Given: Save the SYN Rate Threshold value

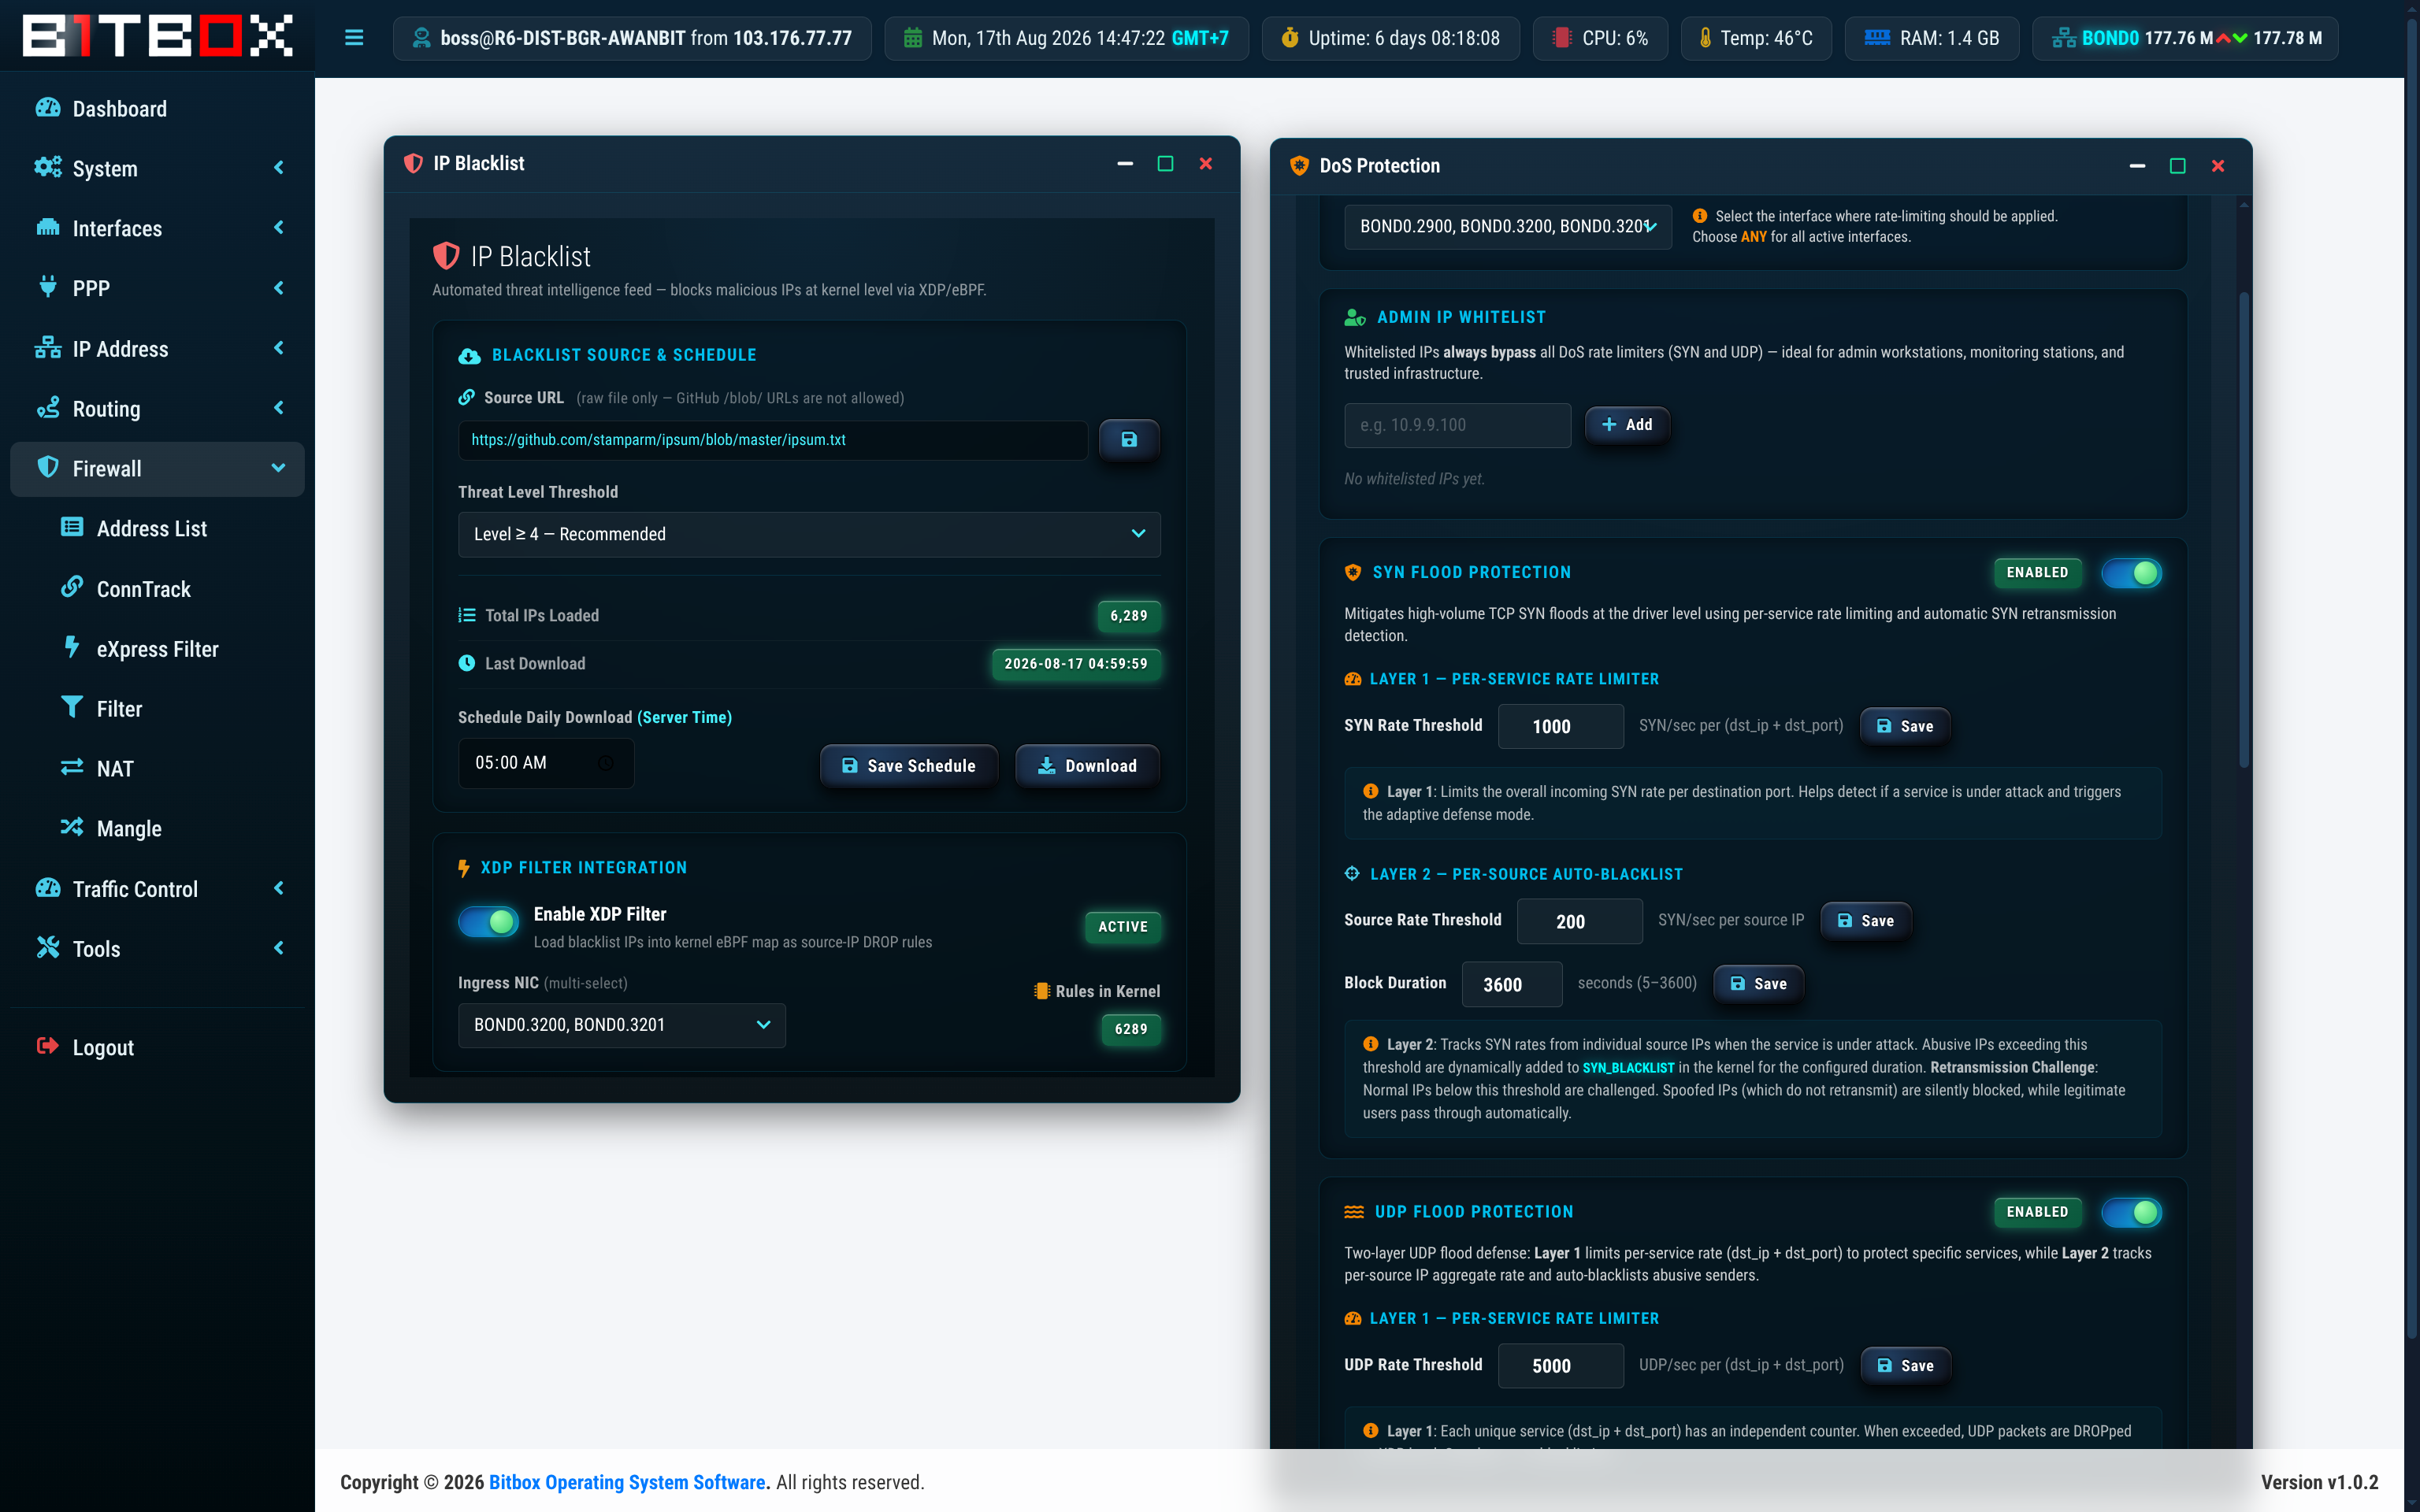Looking at the screenshot, I should coord(1905,726).
